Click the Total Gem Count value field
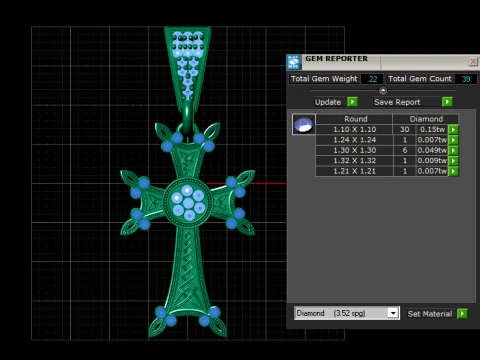Screen dimensions: 480x360 click(x=466, y=79)
